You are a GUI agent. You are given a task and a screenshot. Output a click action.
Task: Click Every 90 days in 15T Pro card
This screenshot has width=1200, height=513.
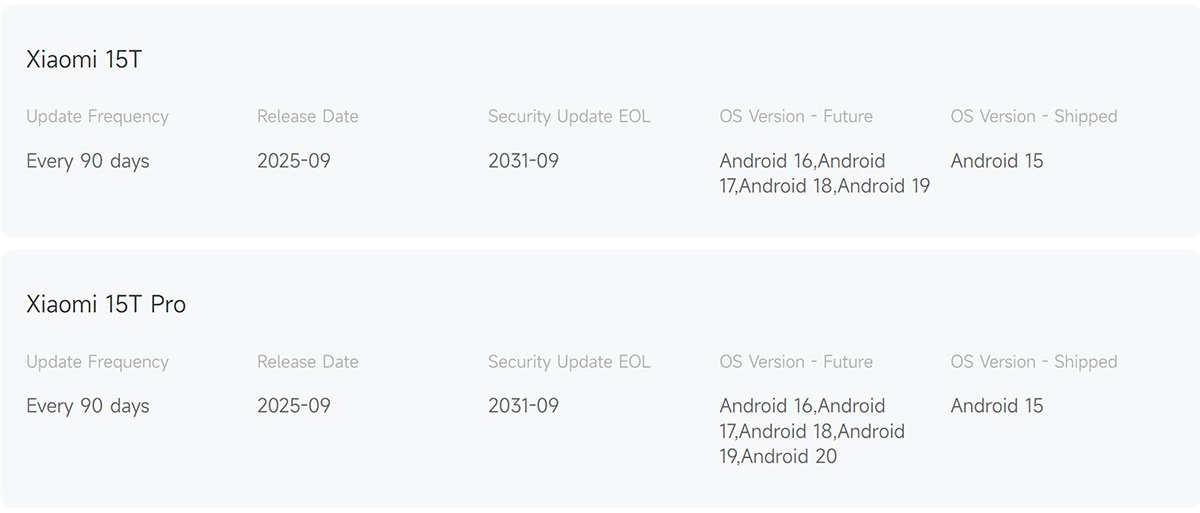pos(88,406)
